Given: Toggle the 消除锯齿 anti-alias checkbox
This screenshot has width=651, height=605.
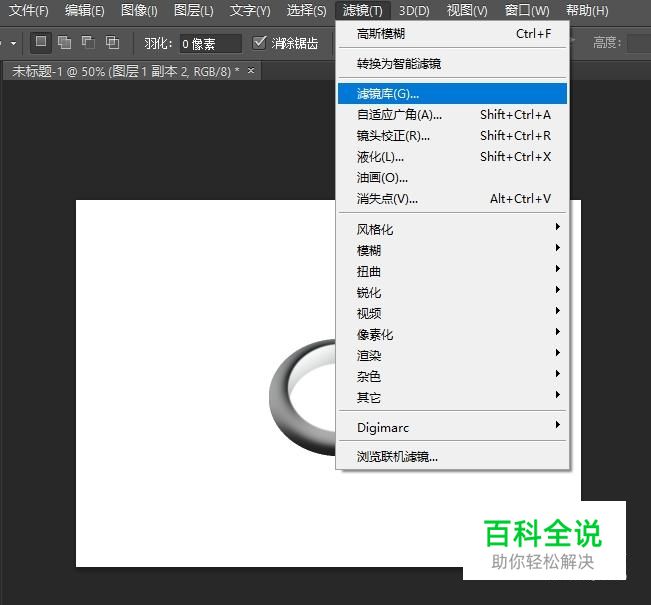Looking at the screenshot, I should (259, 42).
